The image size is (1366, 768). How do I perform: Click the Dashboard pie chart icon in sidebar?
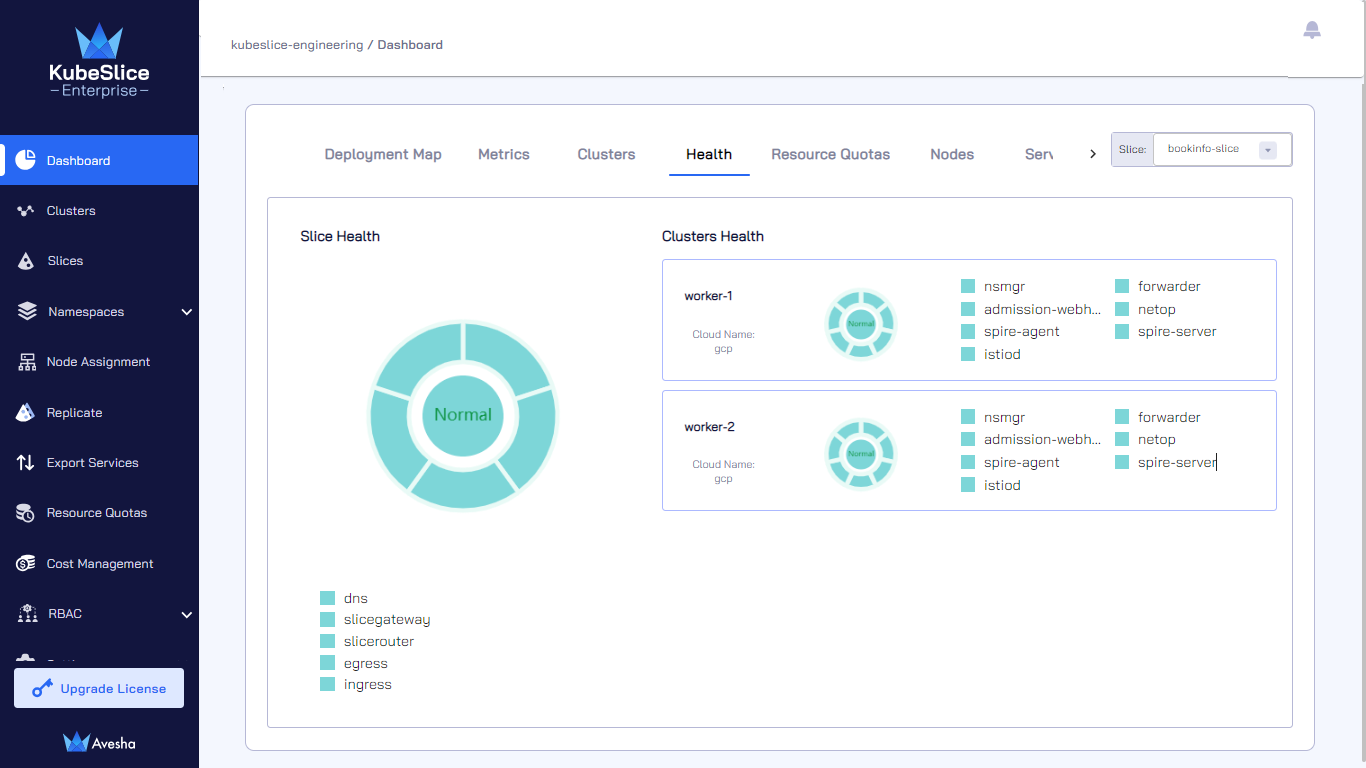(x=26, y=160)
